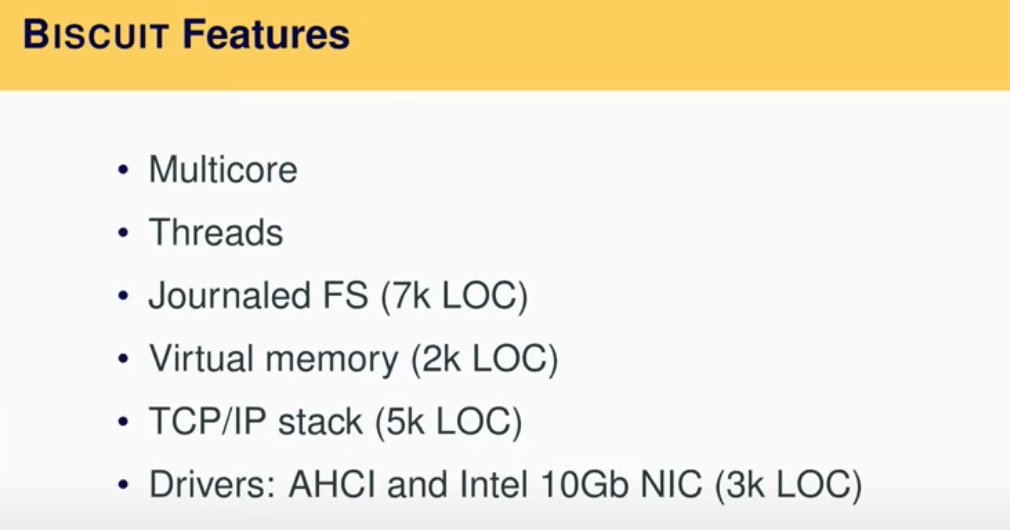The height and width of the screenshot is (530, 1010).
Task: Select the Threads bullet text
Action: [216, 233]
